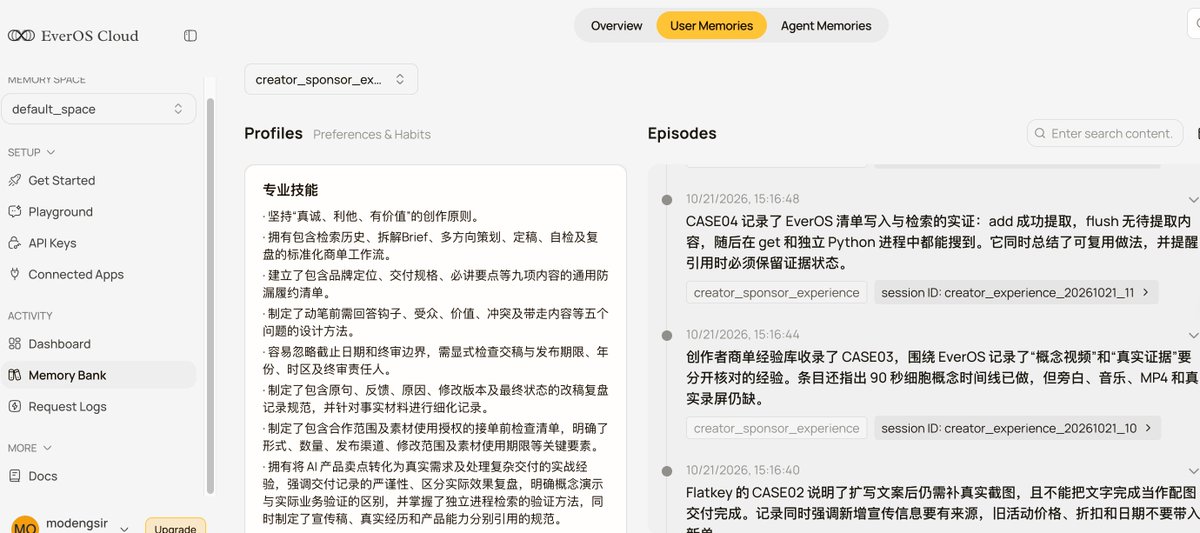The width and height of the screenshot is (1200, 533).
Task: Click the Get Started rocket icon
Action: tap(14, 181)
